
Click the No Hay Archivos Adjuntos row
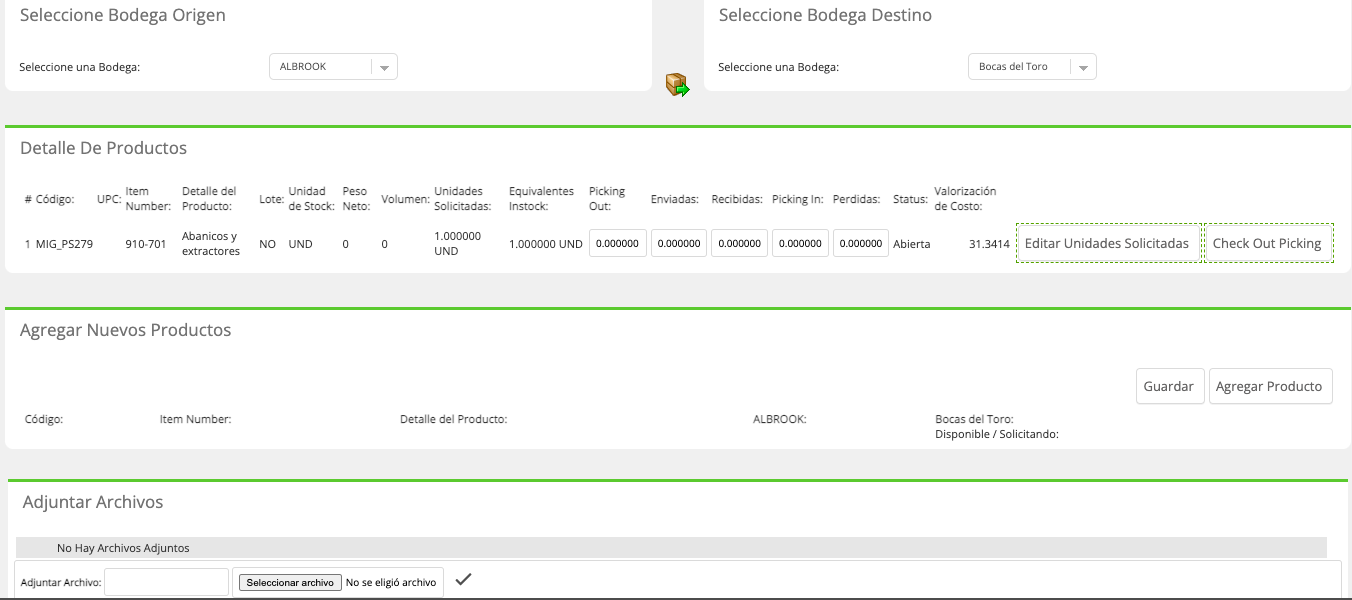click(671, 548)
